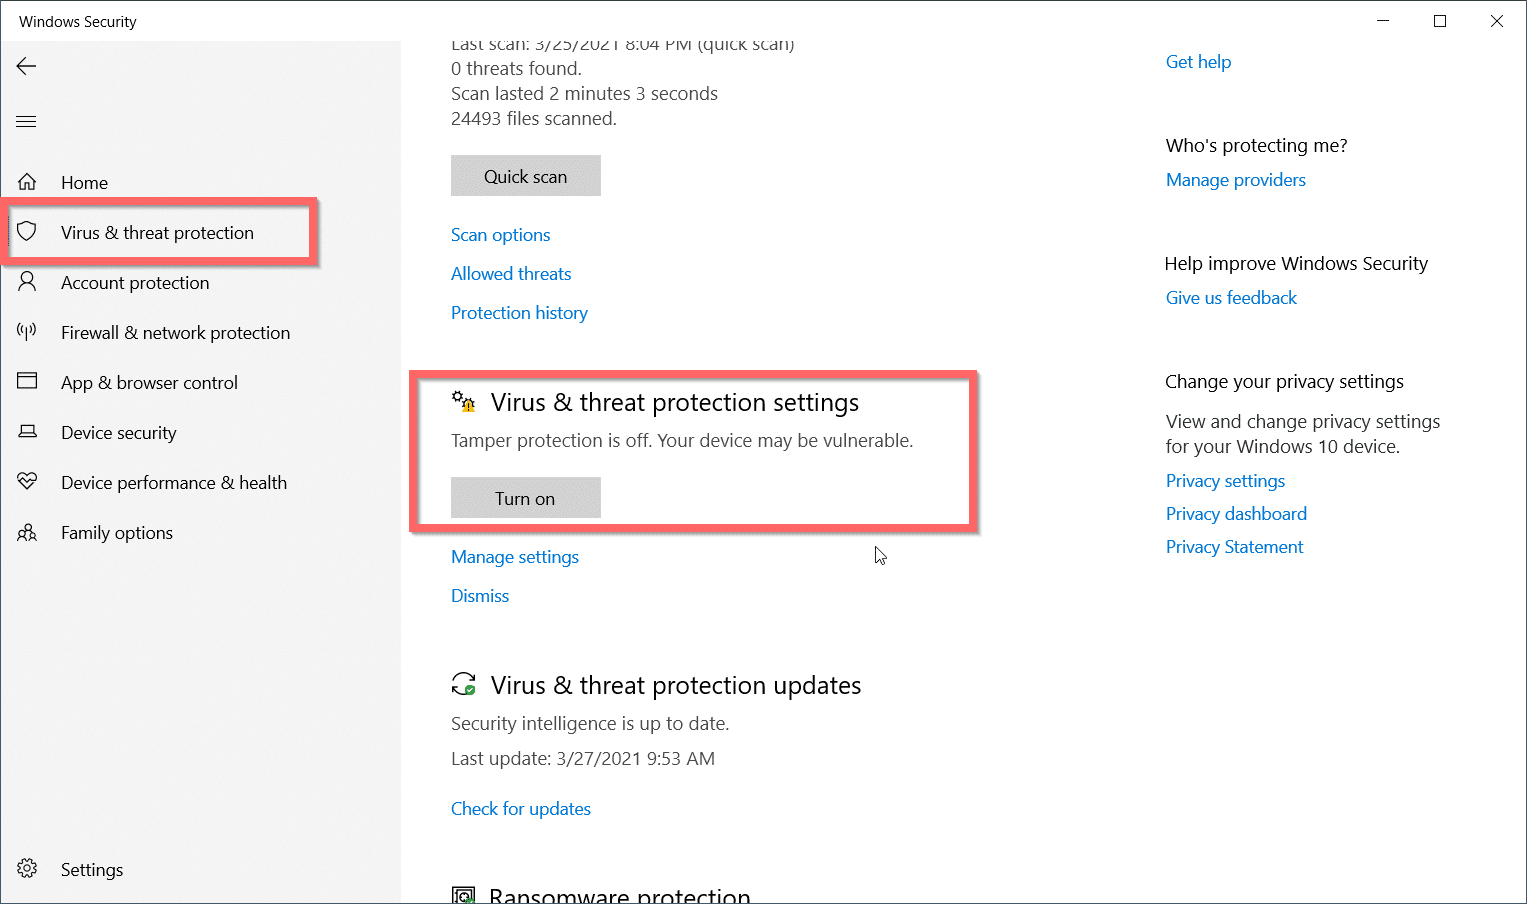Open the Privacy dashboard link
Viewport: 1527px width, 904px height.
(1236, 514)
